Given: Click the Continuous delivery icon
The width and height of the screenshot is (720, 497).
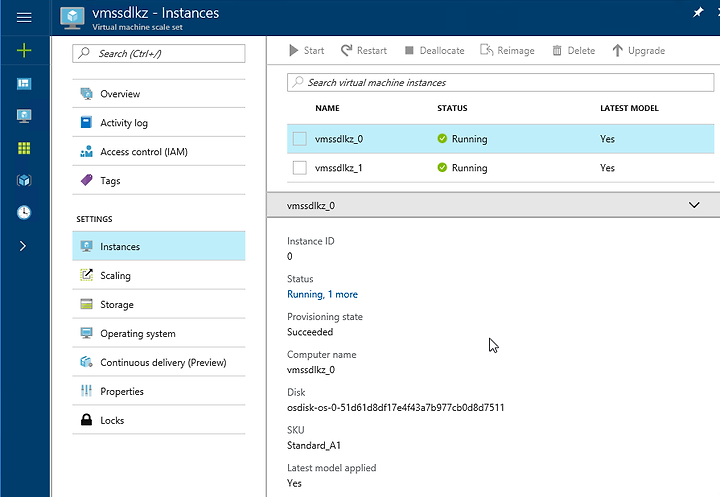Looking at the screenshot, I should (x=86, y=362).
